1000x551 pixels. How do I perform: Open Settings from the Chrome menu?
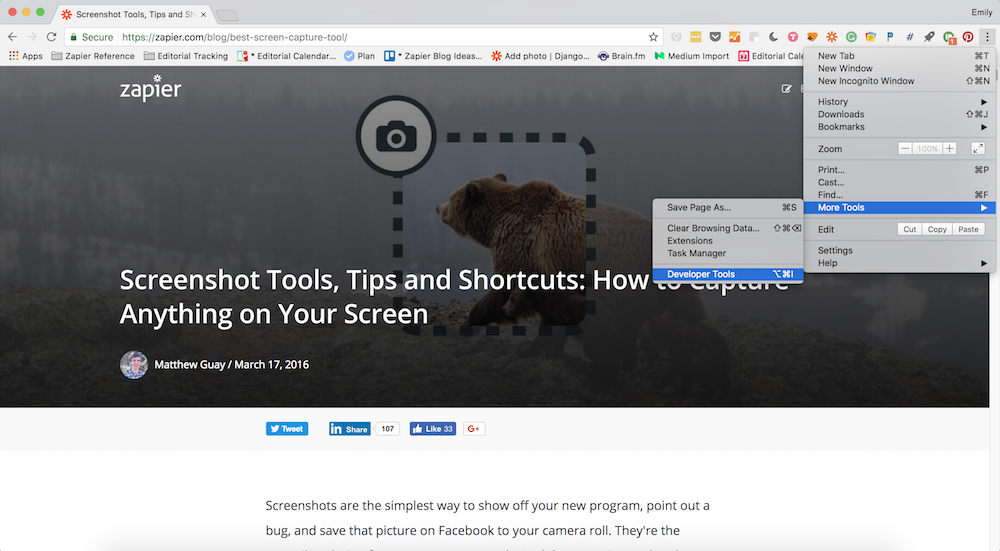(x=902, y=250)
